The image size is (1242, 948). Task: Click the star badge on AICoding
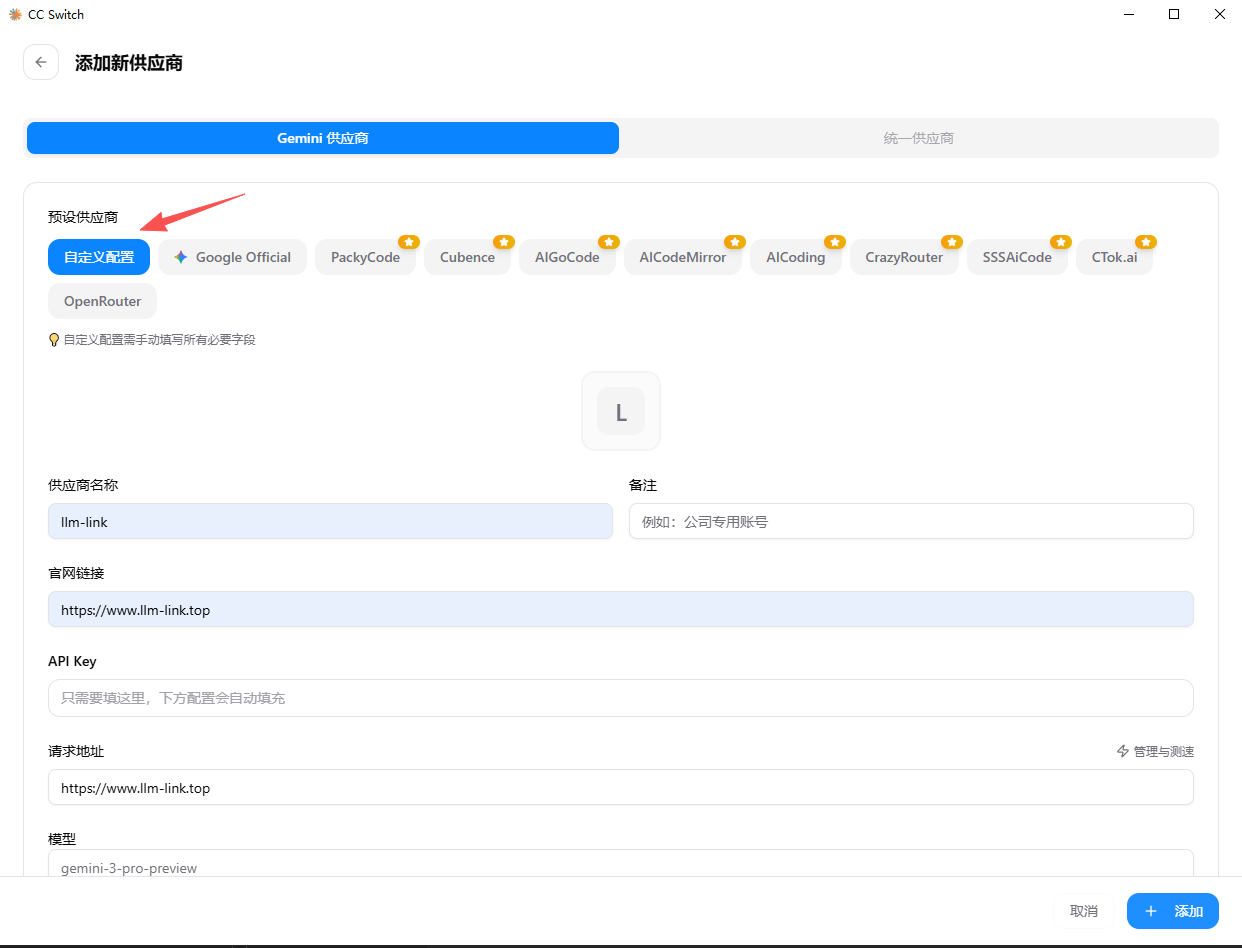(x=834, y=242)
